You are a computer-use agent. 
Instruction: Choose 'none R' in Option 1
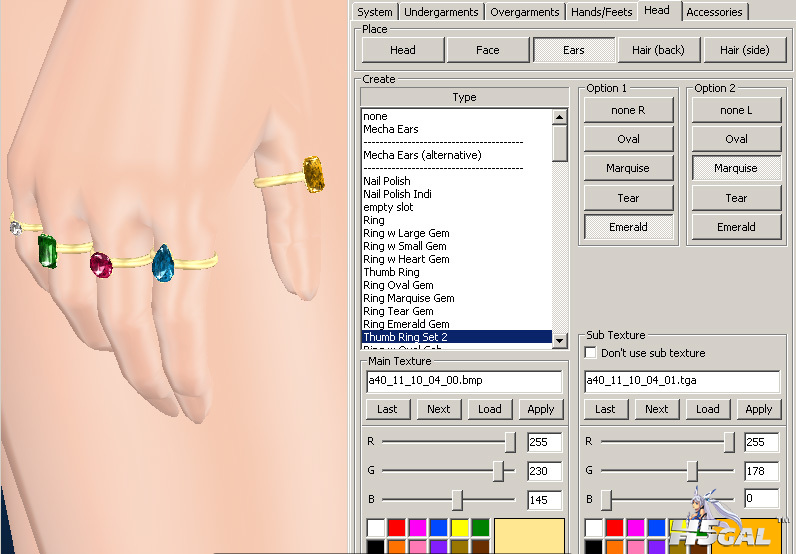click(628, 110)
